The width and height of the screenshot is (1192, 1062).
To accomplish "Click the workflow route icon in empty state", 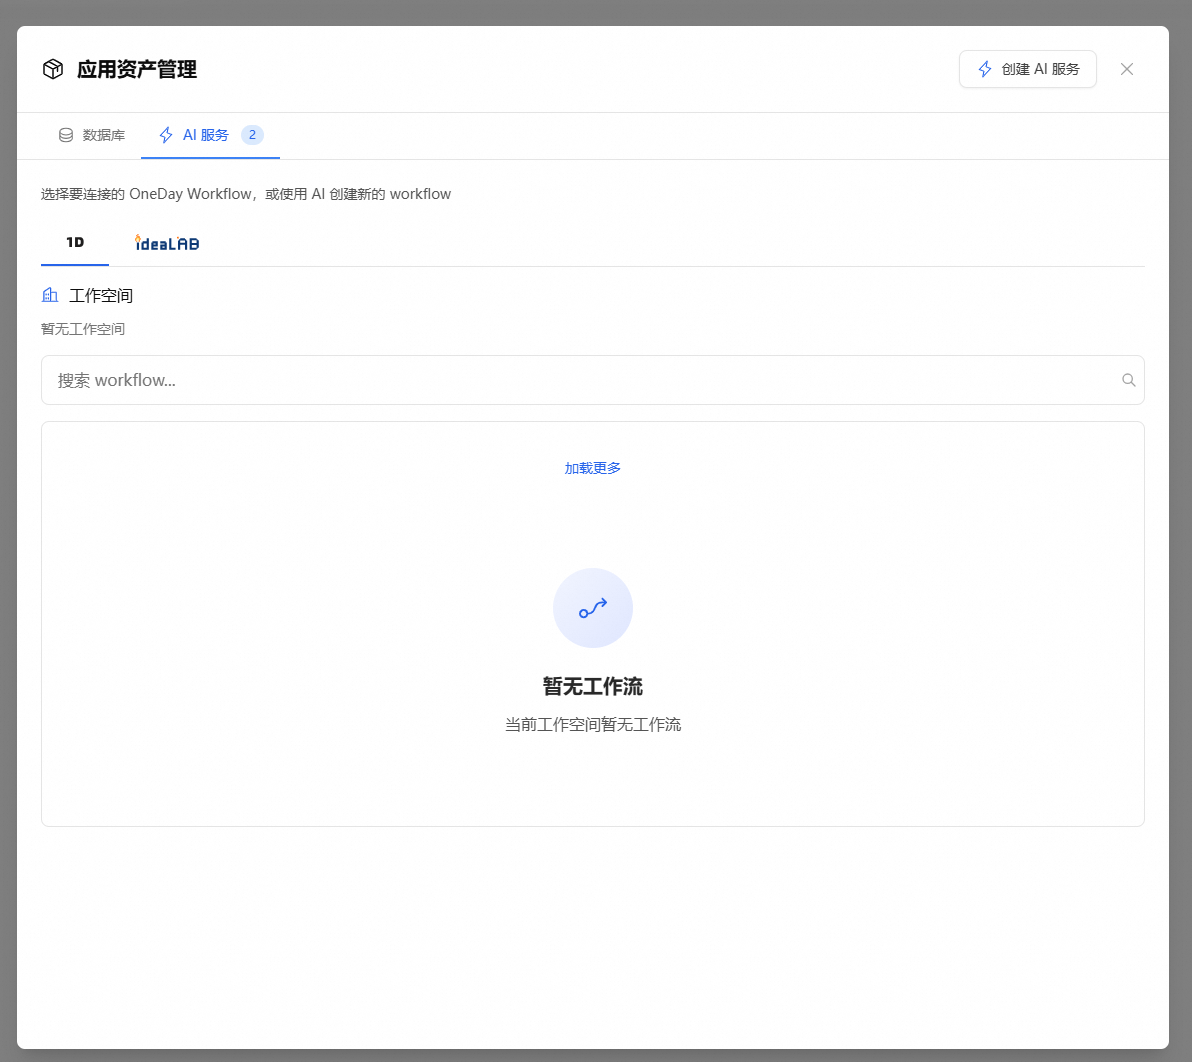I will [593, 608].
